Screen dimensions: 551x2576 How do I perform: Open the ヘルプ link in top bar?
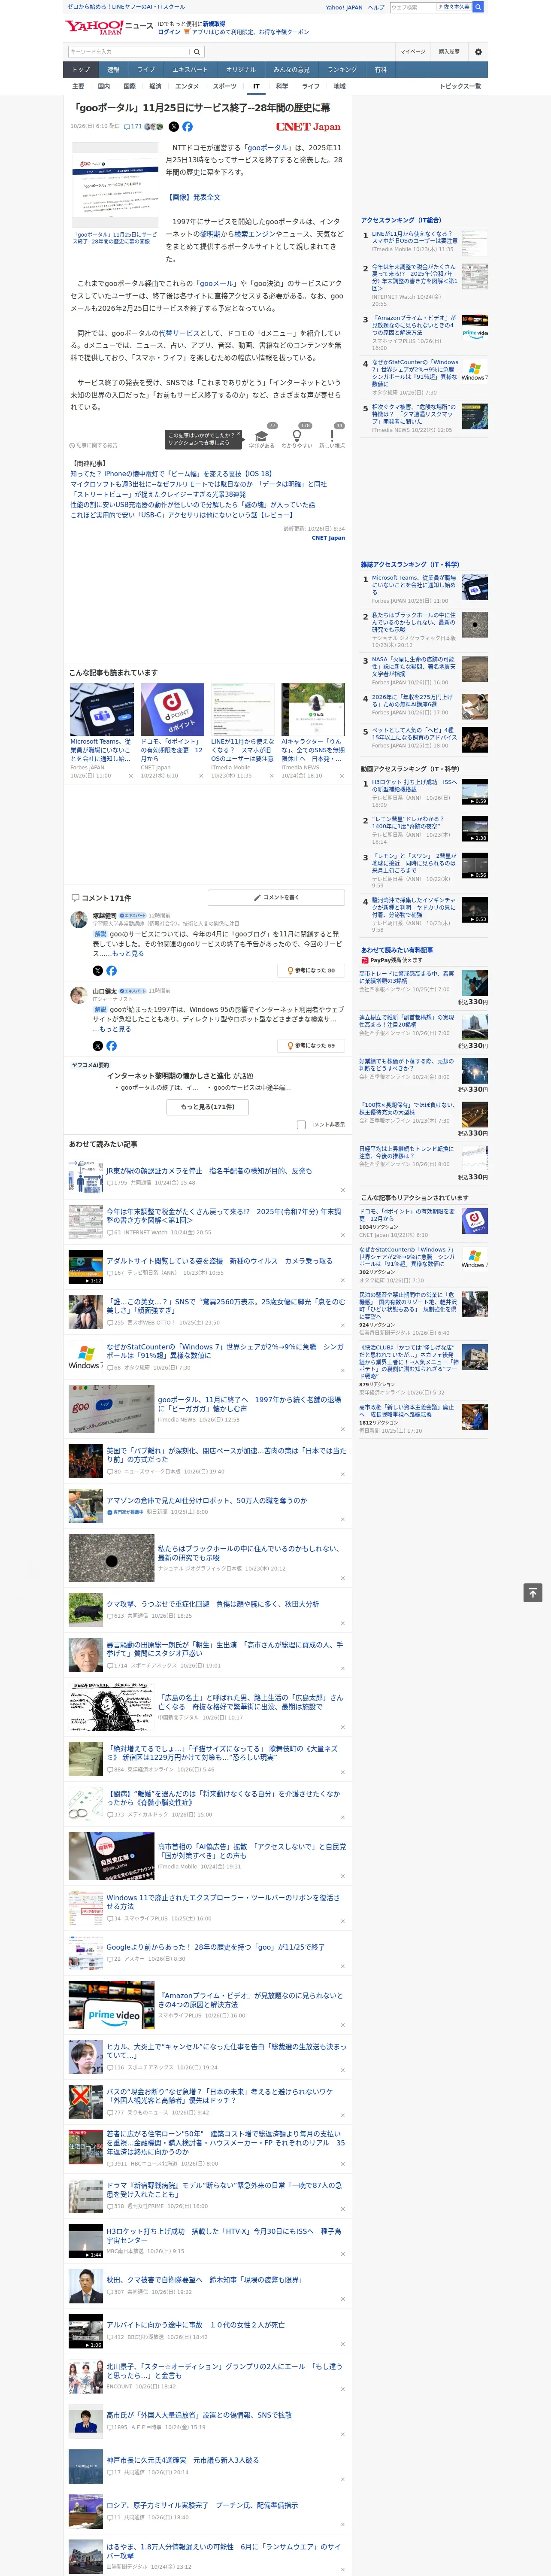(x=376, y=7)
